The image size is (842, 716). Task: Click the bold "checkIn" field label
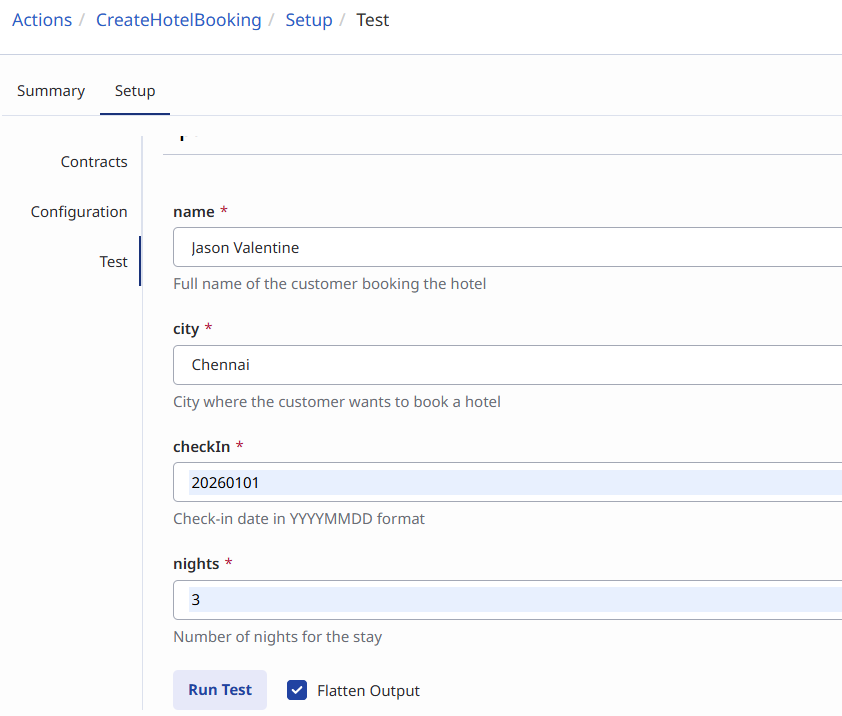point(202,446)
